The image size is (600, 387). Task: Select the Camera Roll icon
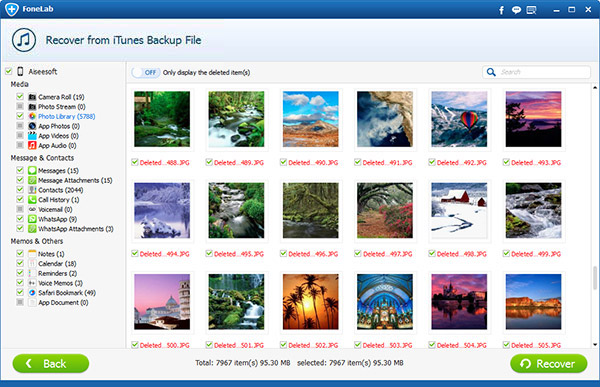point(32,97)
